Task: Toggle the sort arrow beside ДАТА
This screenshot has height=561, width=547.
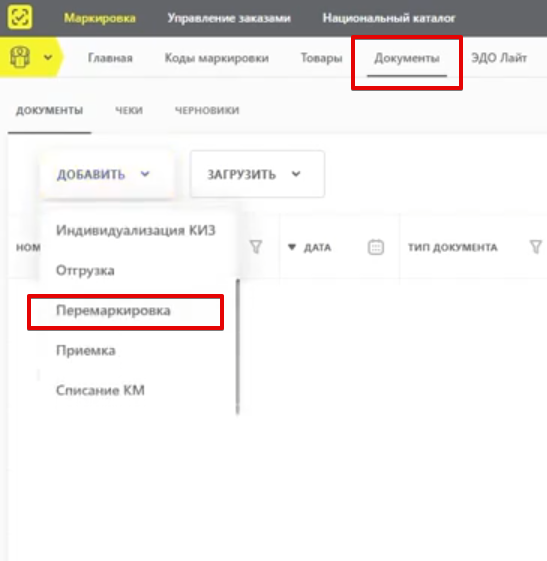Action: tap(292, 247)
